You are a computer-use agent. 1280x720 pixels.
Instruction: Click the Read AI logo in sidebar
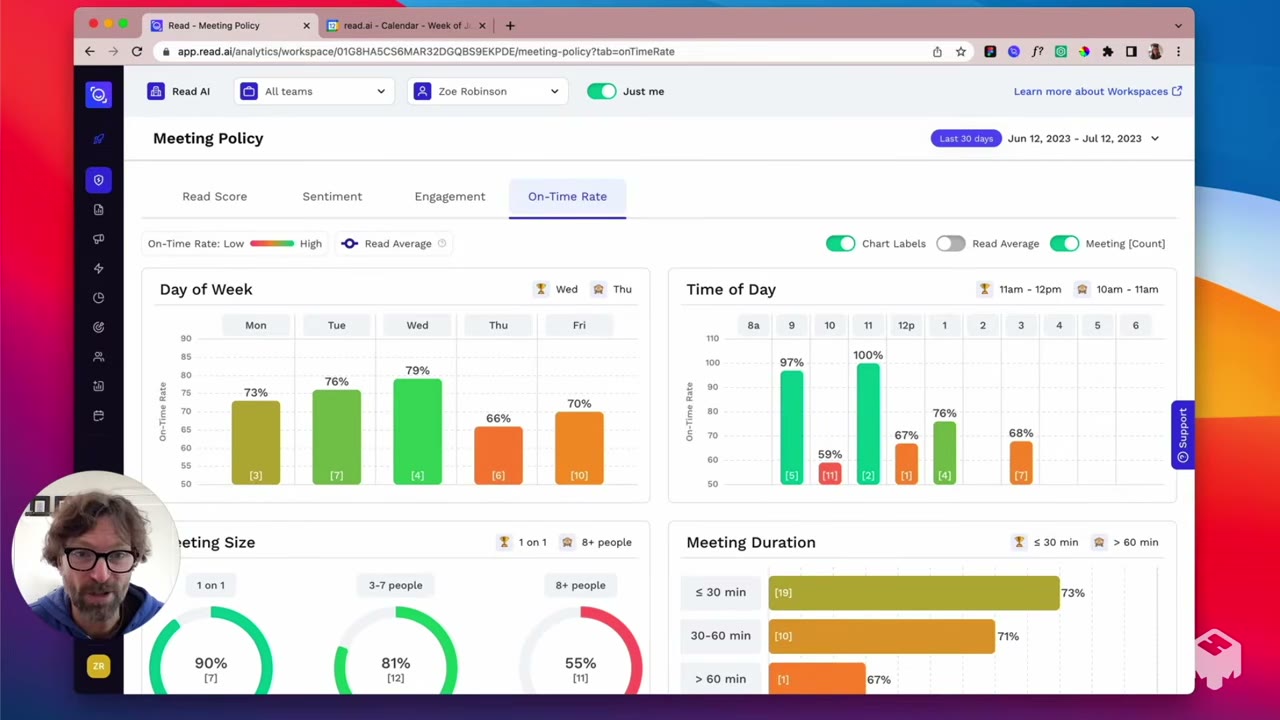98,94
